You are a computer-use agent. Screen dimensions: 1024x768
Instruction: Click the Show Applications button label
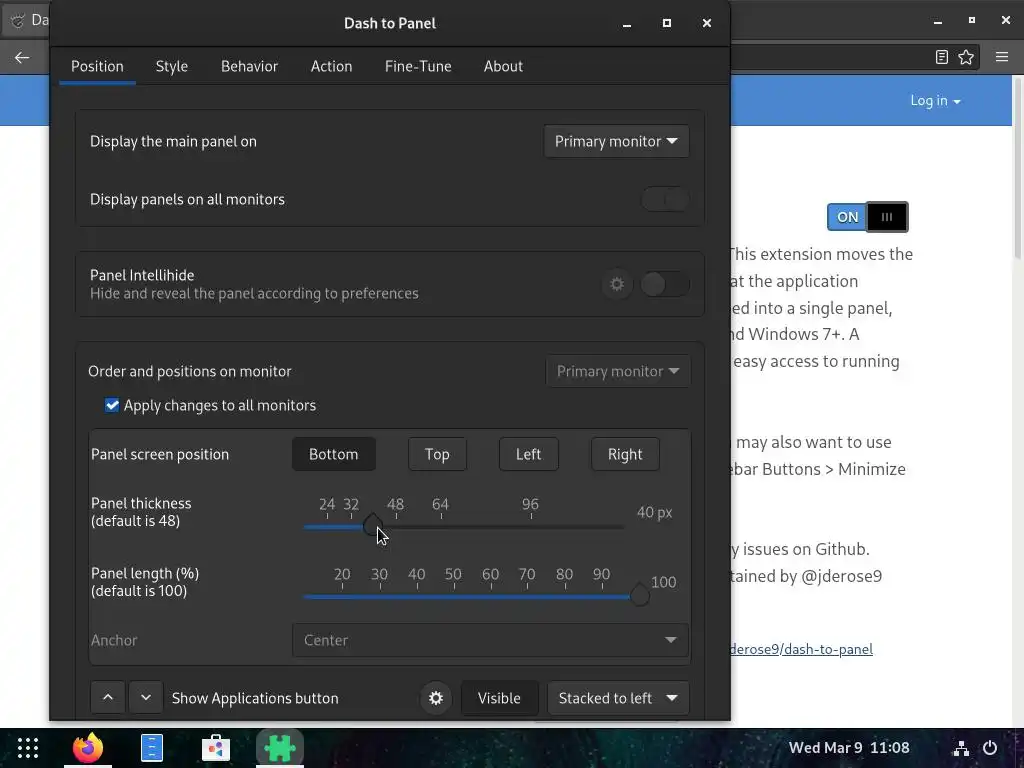255,698
